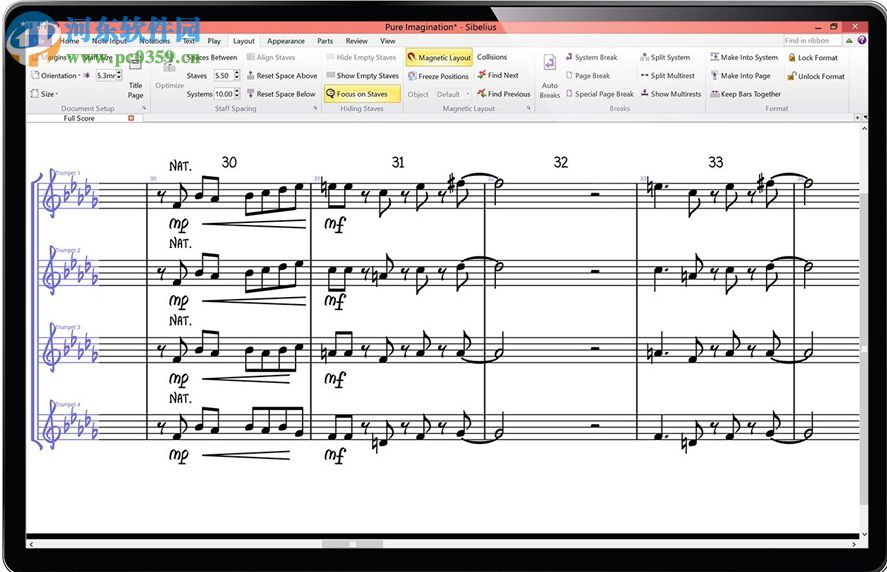Click the Staves spacing stepper arrows

click(236, 75)
